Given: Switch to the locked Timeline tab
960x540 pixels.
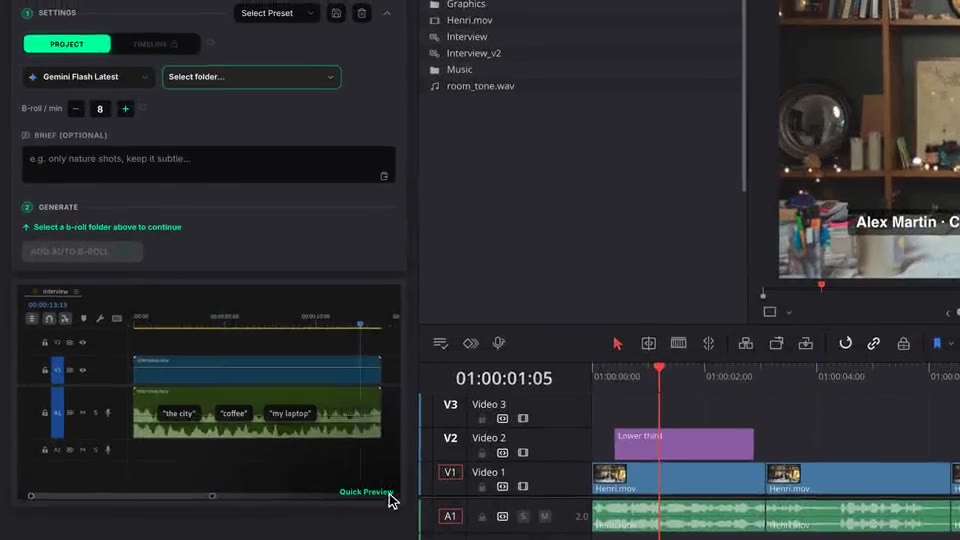Looking at the screenshot, I should 156,44.
